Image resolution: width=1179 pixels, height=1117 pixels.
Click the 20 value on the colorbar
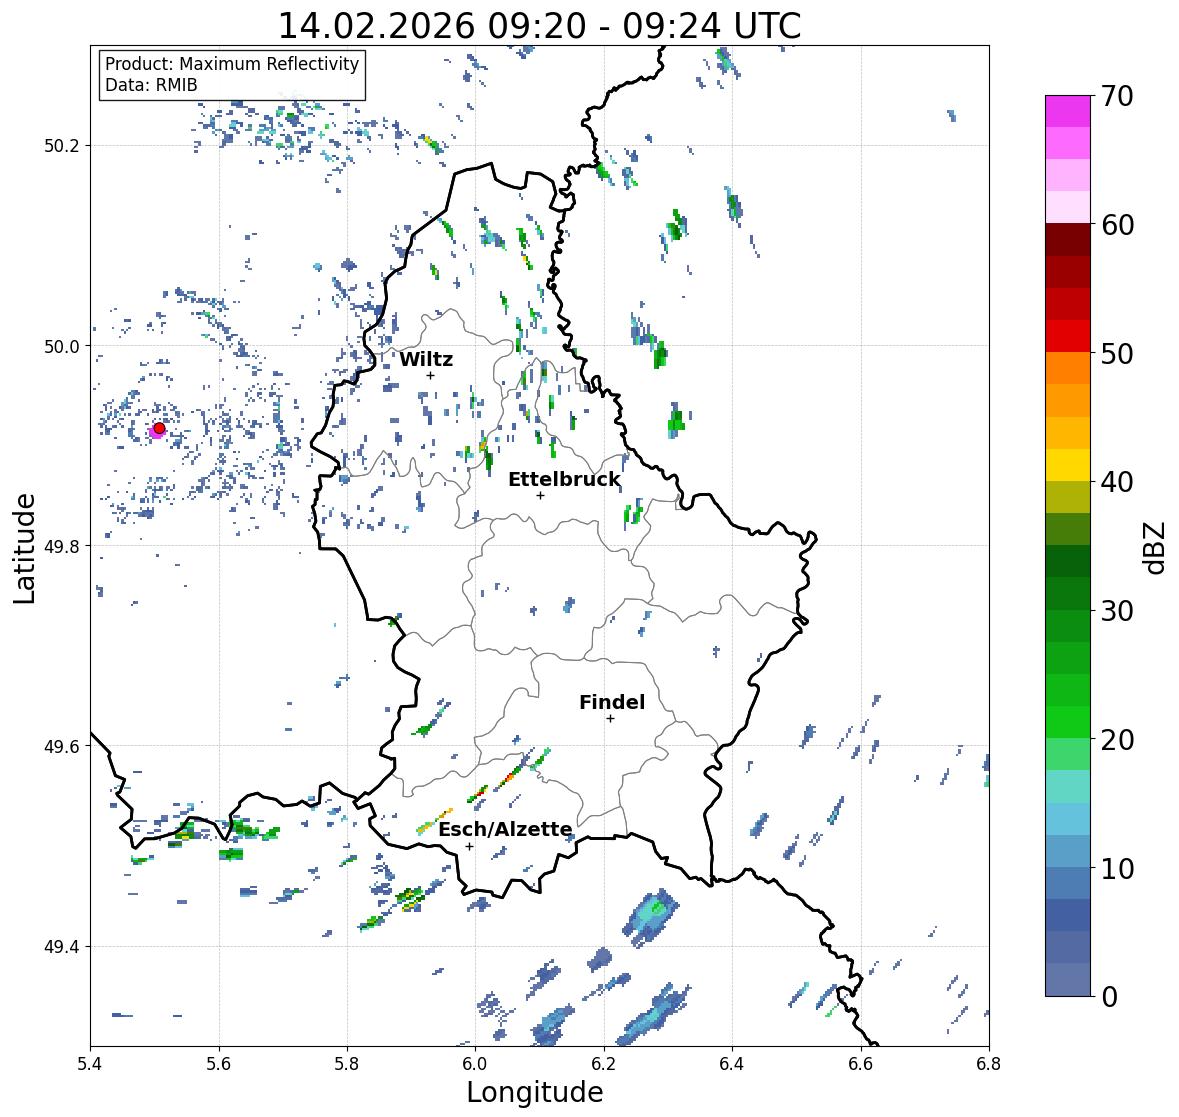tap(1117, 739)
